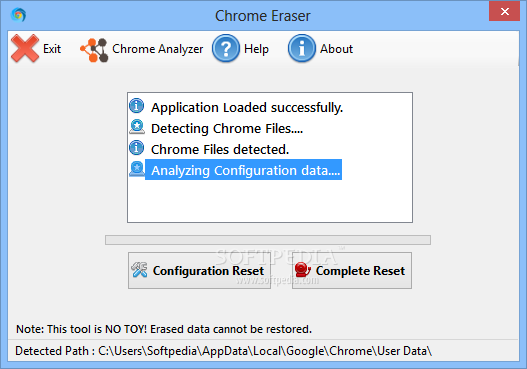The height and width of the screenshot is (369, 527).
Task: Open the Help toolbar item
Action: click(240, 49)
